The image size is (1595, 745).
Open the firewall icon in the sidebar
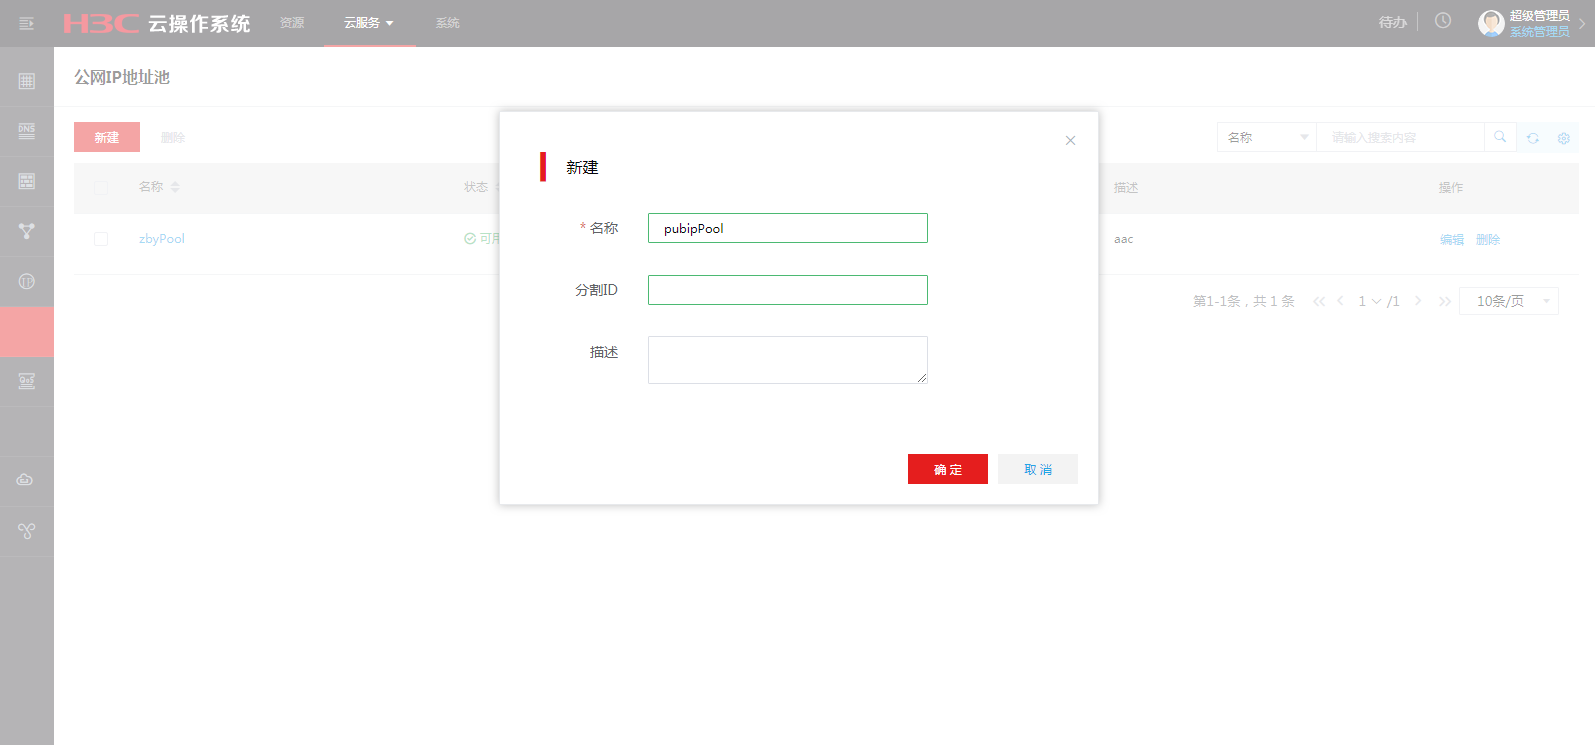tap(27, 181)
